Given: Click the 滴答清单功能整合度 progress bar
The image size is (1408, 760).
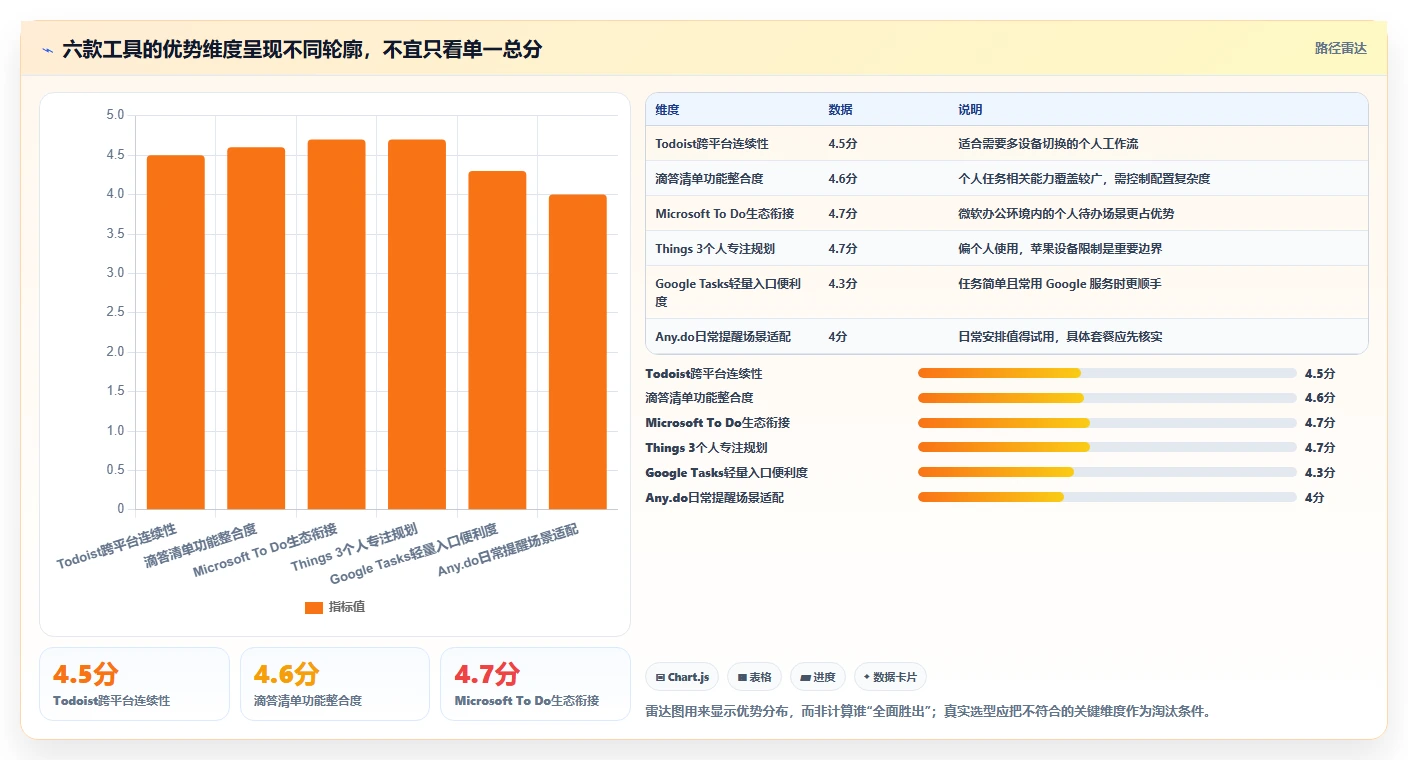Looking at the screenshot, I should pyautogui.click(x=1107, y=398).
